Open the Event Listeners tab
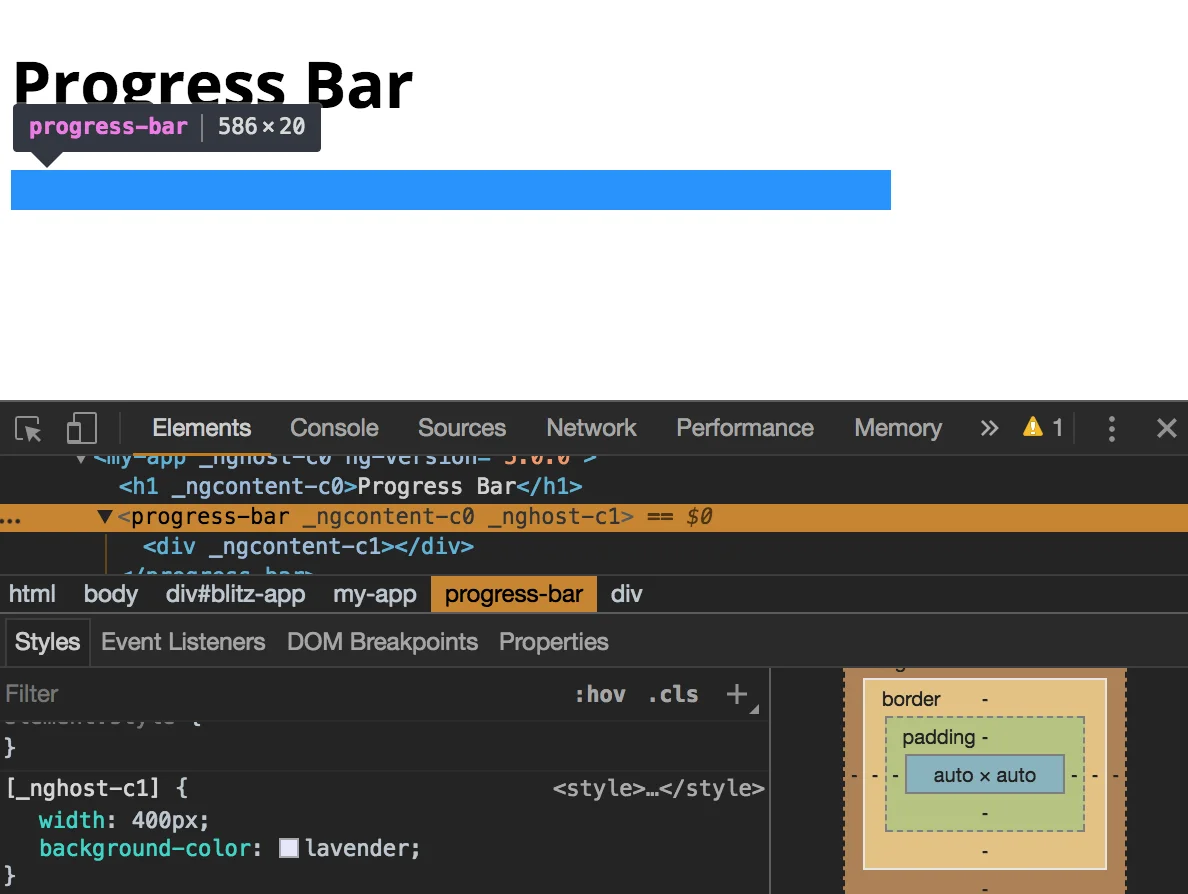Image resolution: width=1188 pixels, height=894 pixels. coord(183,641)
